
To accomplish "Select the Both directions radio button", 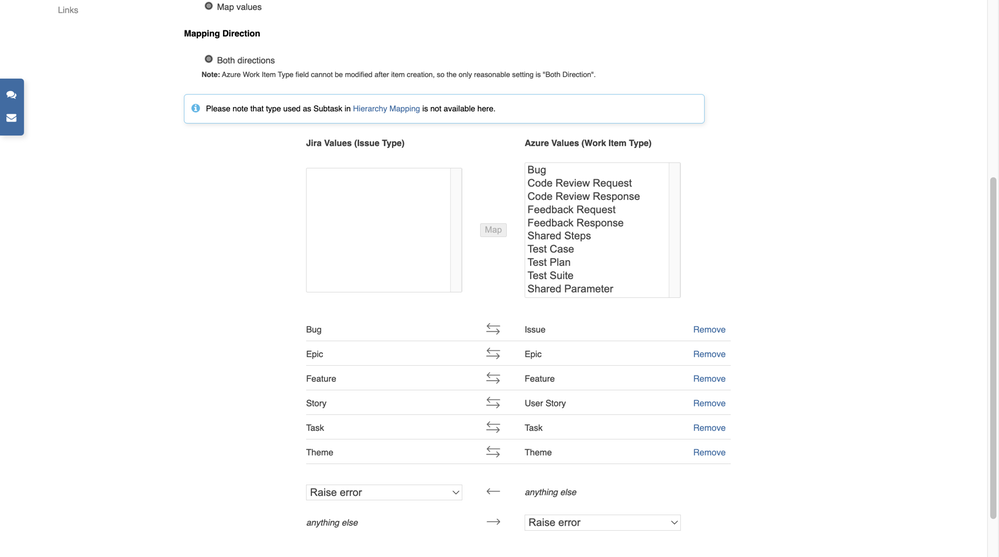I will (x=208, y=59).
